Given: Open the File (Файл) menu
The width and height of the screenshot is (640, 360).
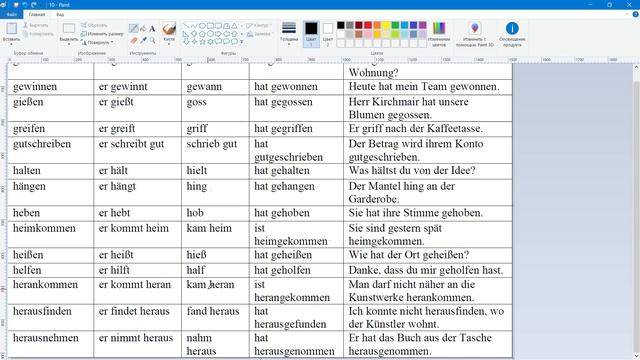Looking at the screenshot, I should (x=11, y=14).
